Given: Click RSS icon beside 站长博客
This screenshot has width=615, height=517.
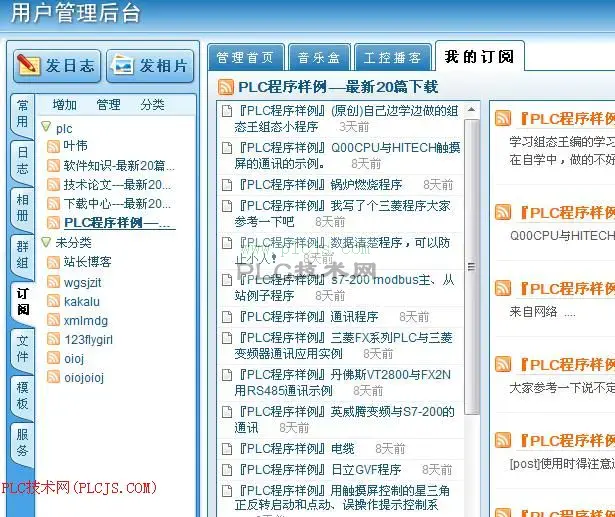Looking at the screenshot, I should (53, 262).
